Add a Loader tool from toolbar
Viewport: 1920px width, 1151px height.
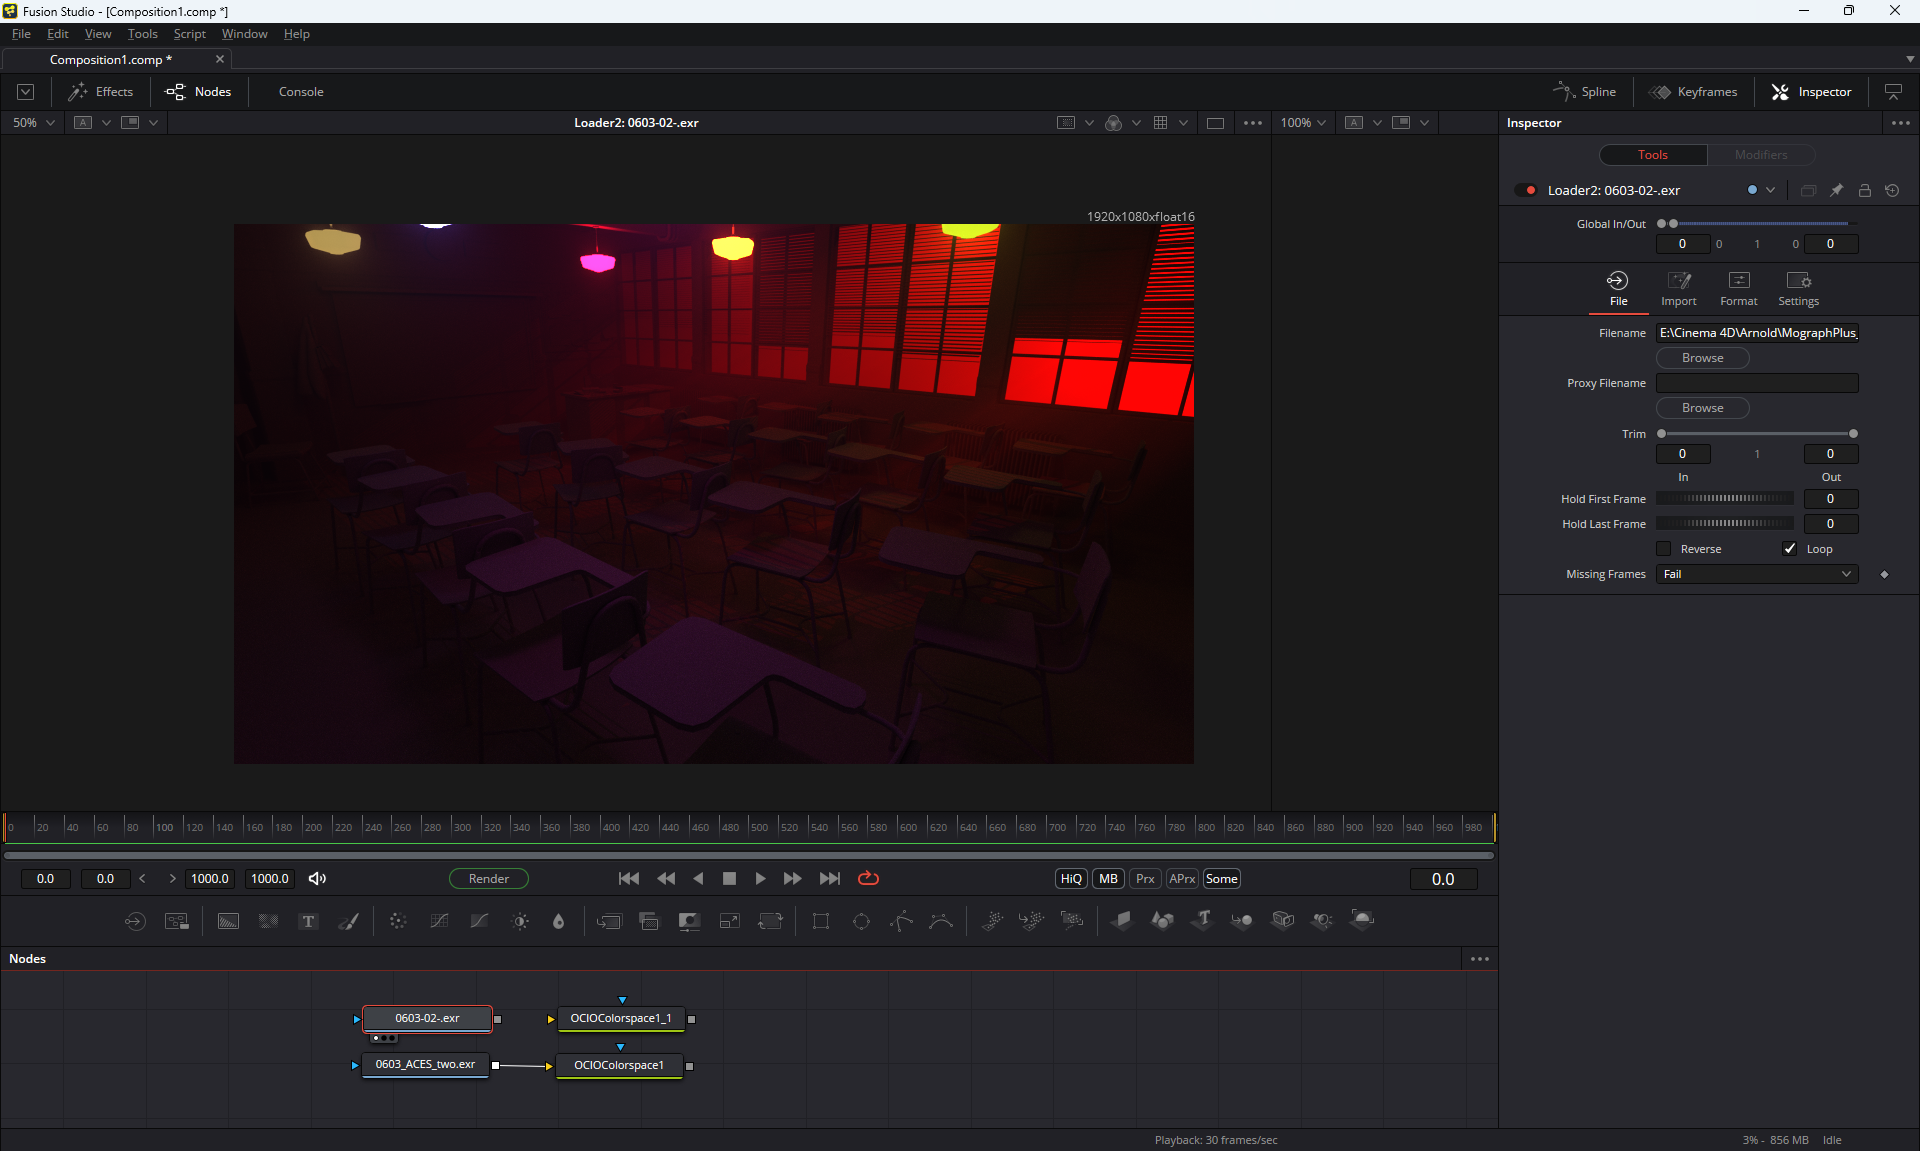(135, 921)
